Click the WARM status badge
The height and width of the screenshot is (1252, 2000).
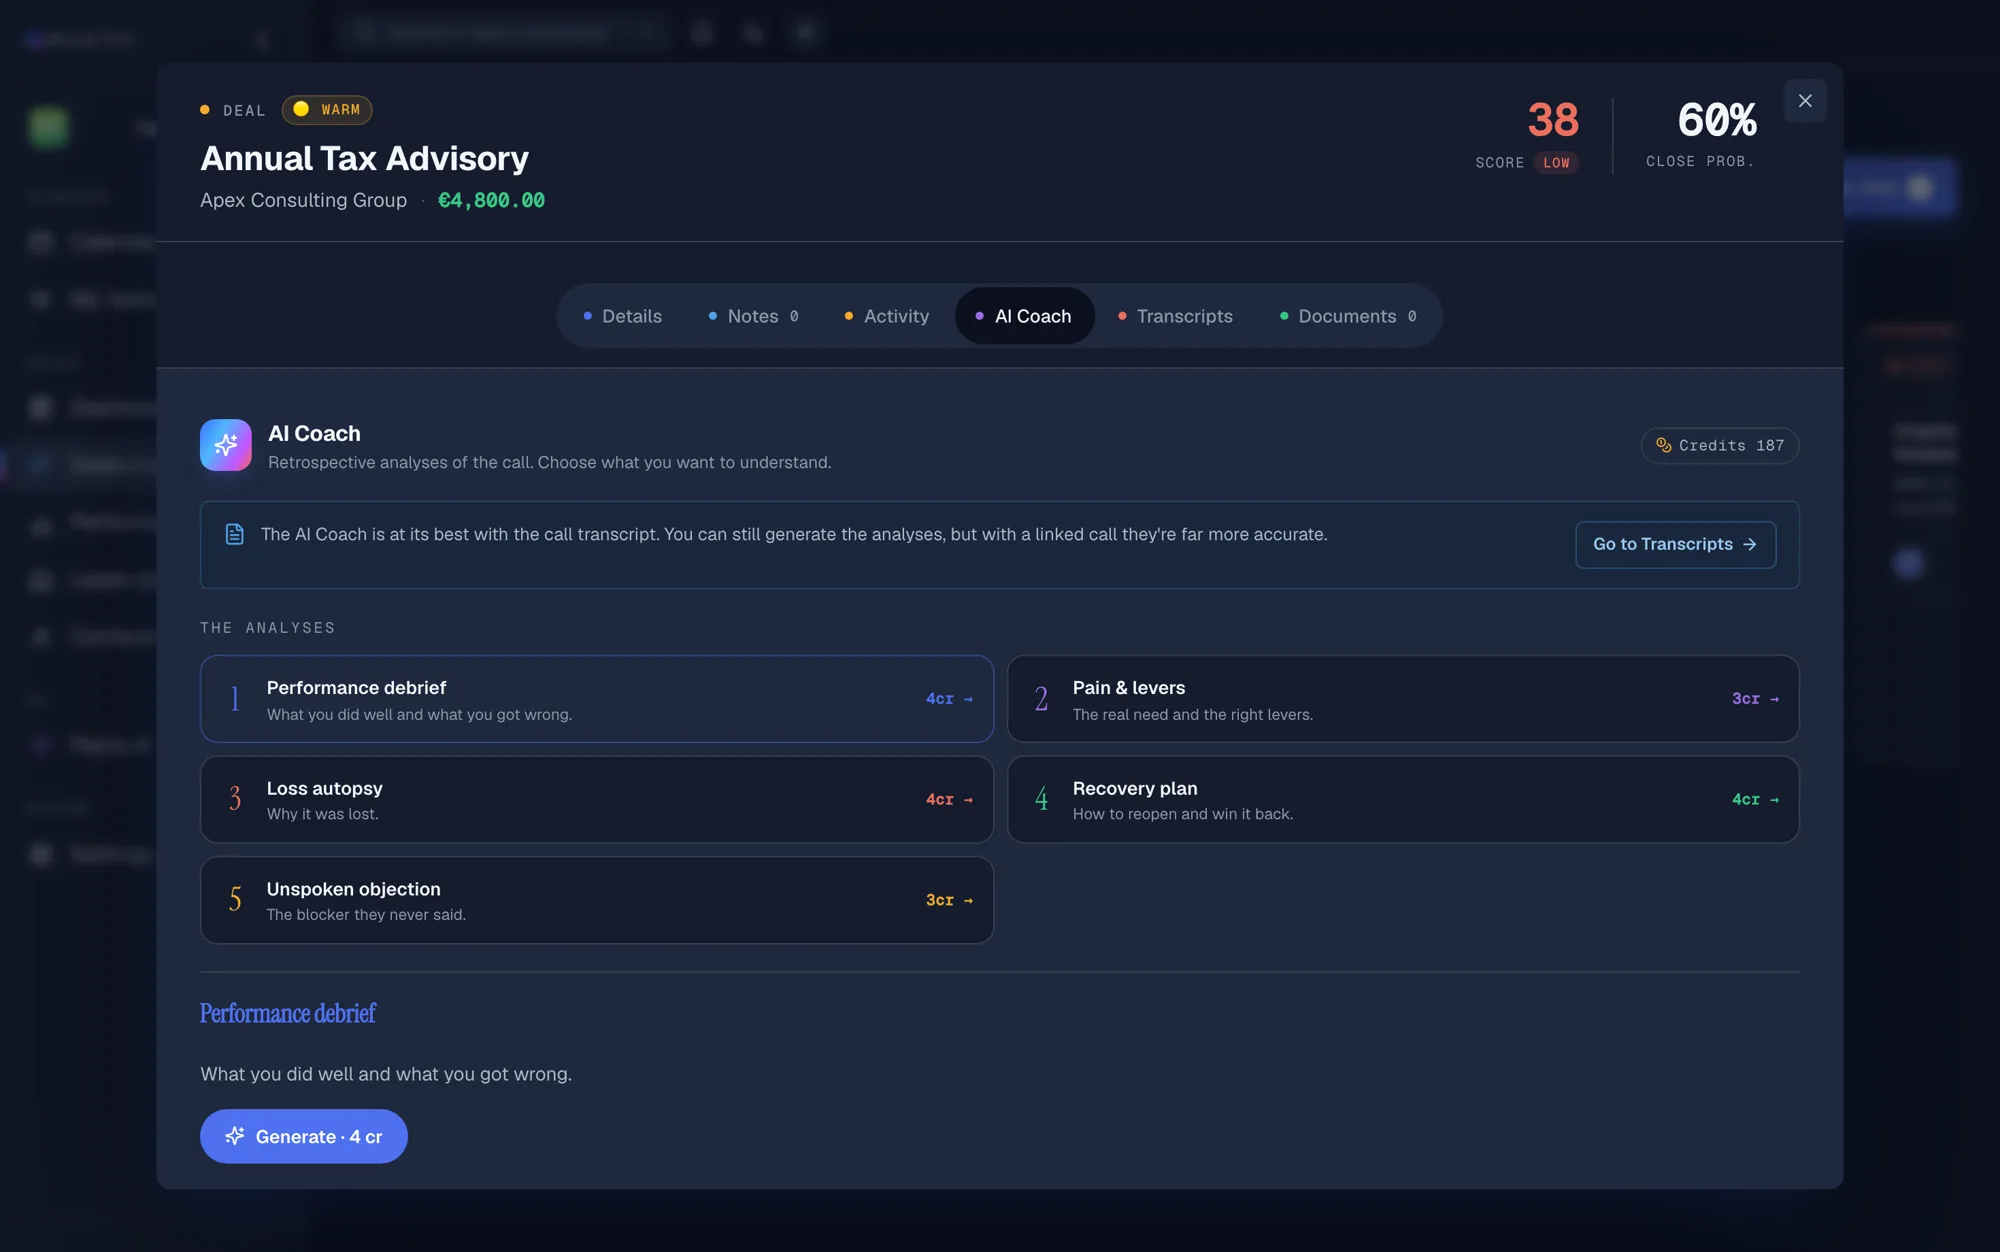(x=327, y=110)
